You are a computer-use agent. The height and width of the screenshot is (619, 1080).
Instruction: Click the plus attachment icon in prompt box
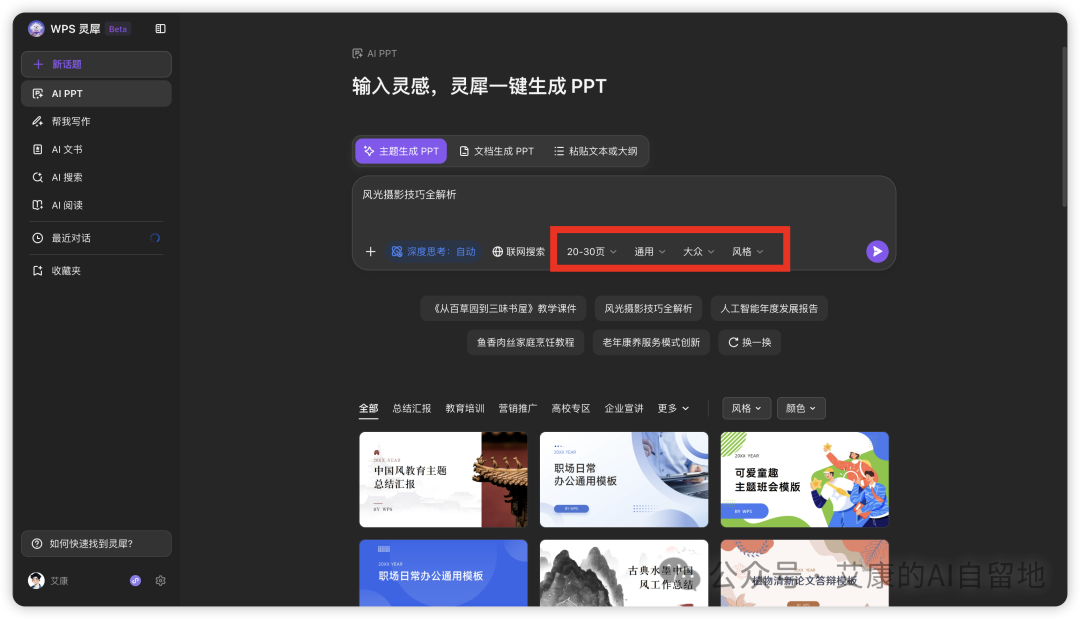(x=370, y=251)
